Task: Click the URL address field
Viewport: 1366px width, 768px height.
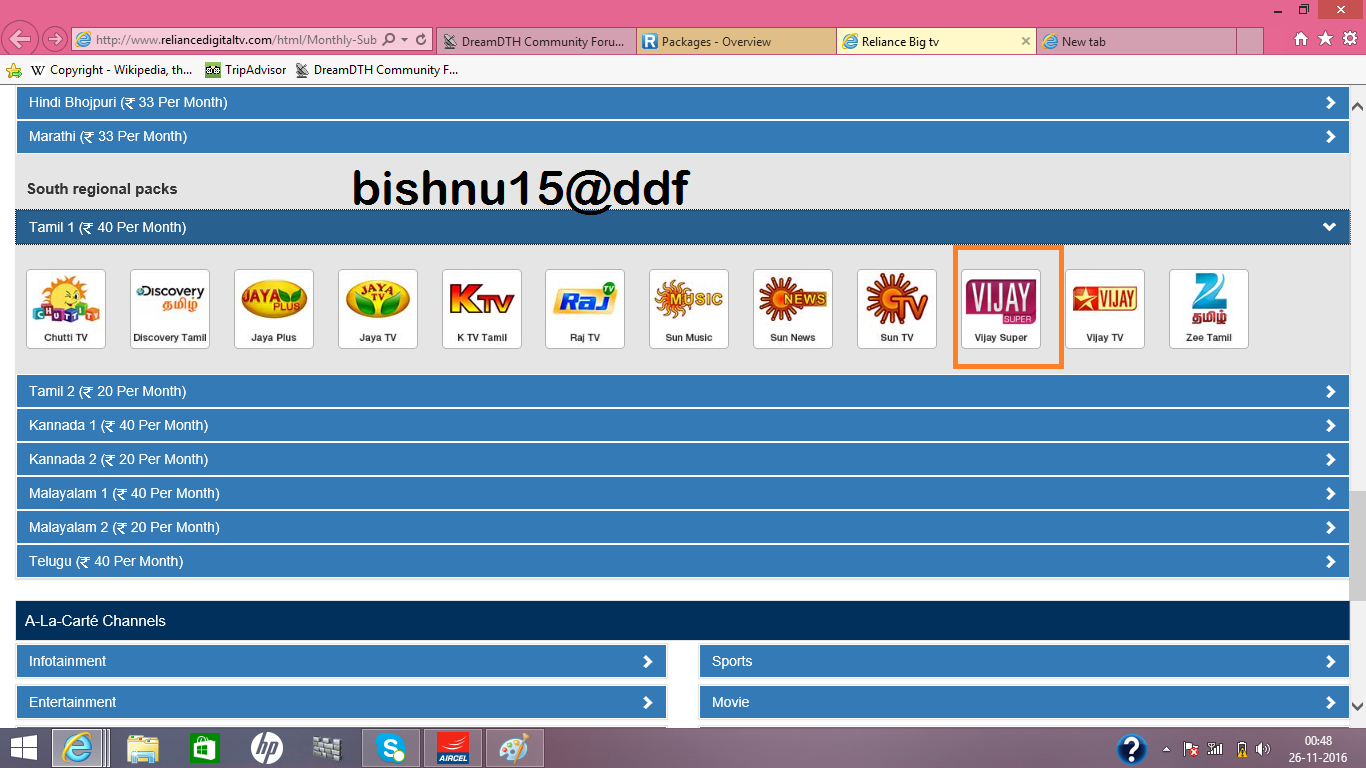Action: [x=236, y=40]
